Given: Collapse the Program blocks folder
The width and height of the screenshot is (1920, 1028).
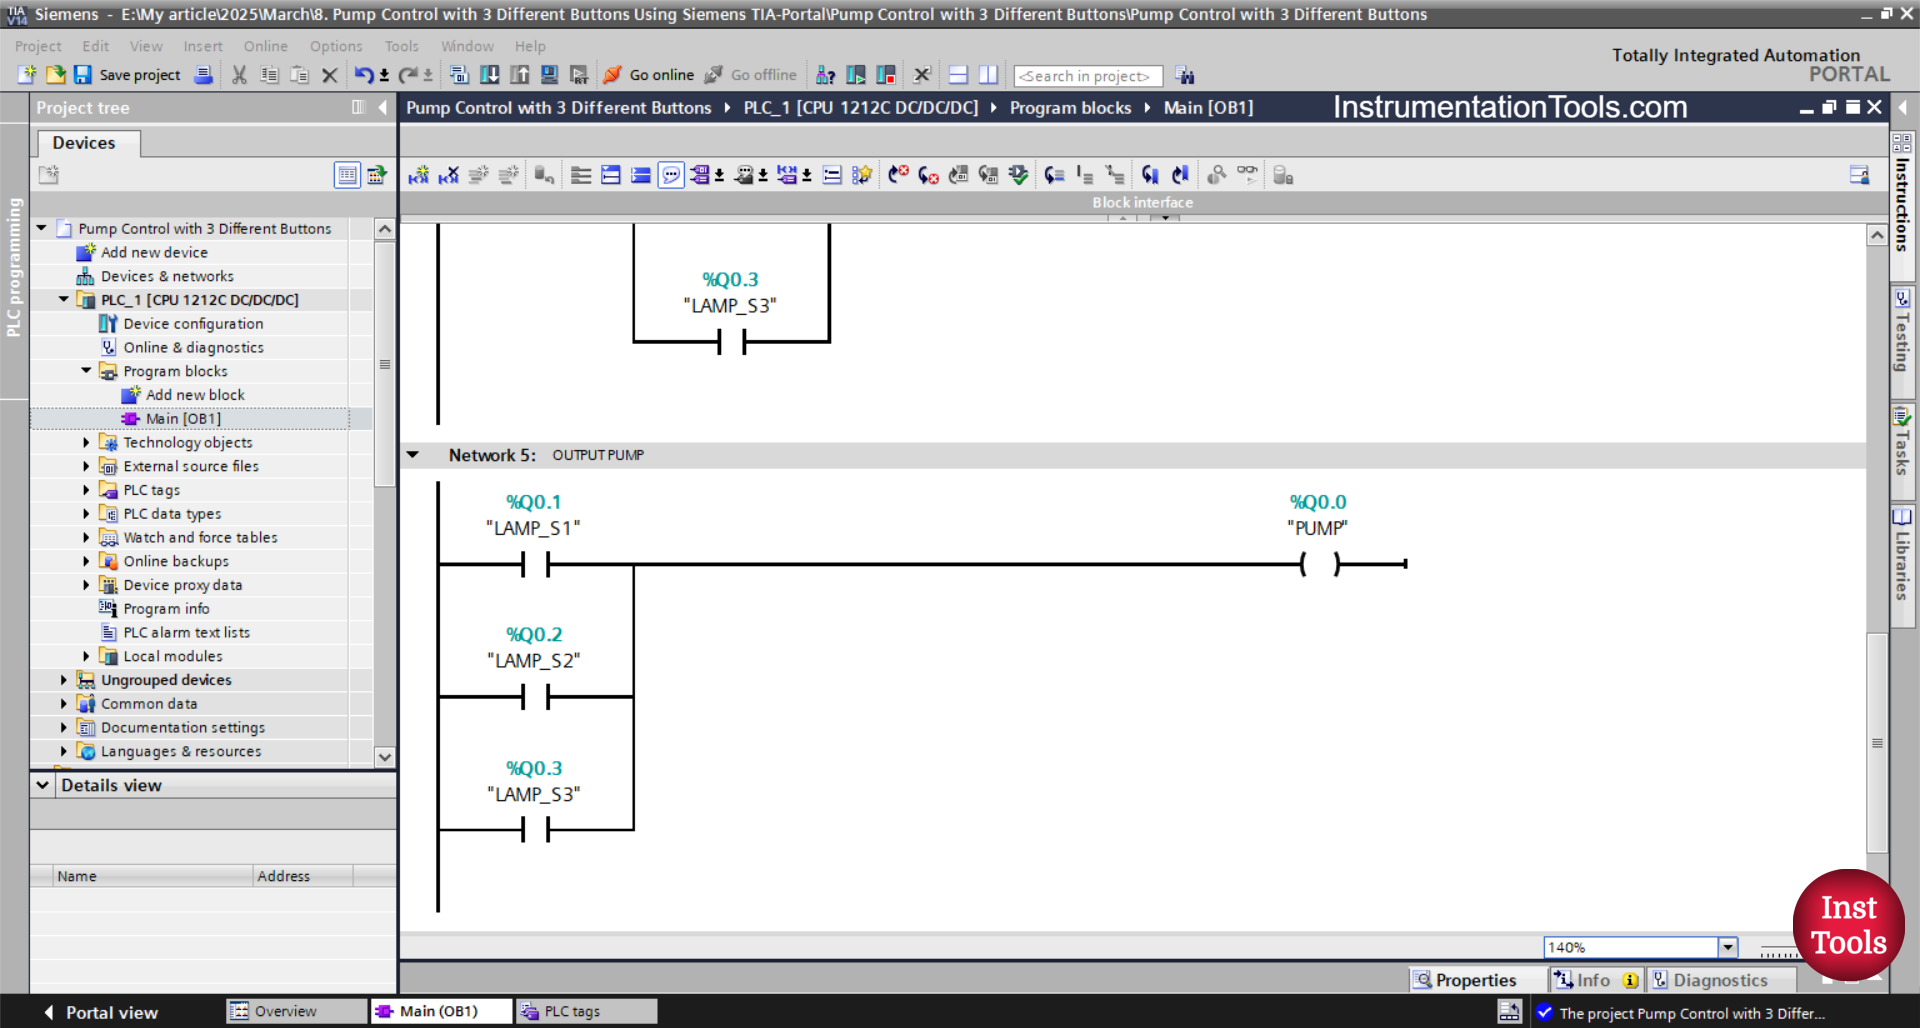Looking at the screenshot, I should [x=86, y=370].
